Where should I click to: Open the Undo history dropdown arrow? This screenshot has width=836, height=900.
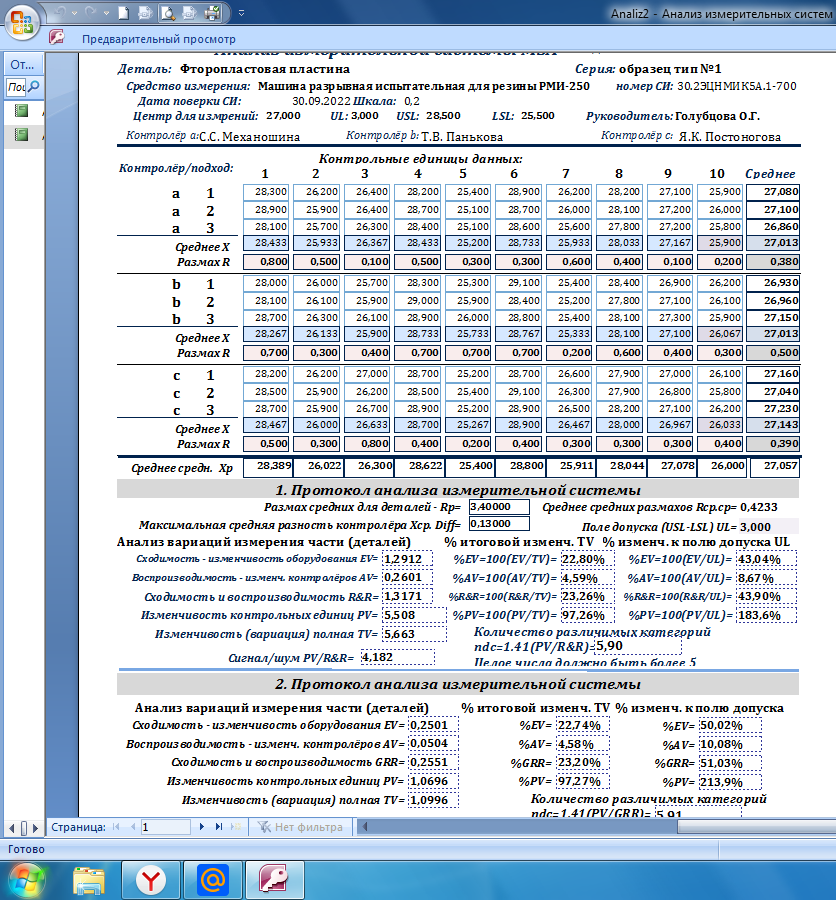pyautogui.click(x=75, y=13)
